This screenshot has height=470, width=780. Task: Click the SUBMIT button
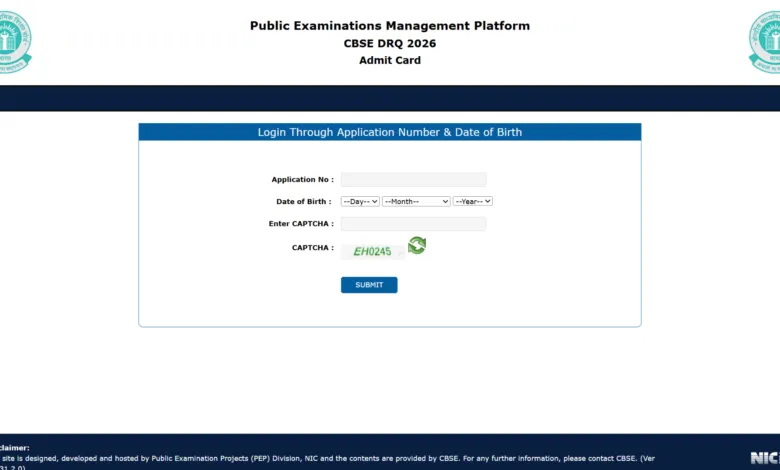369,285
